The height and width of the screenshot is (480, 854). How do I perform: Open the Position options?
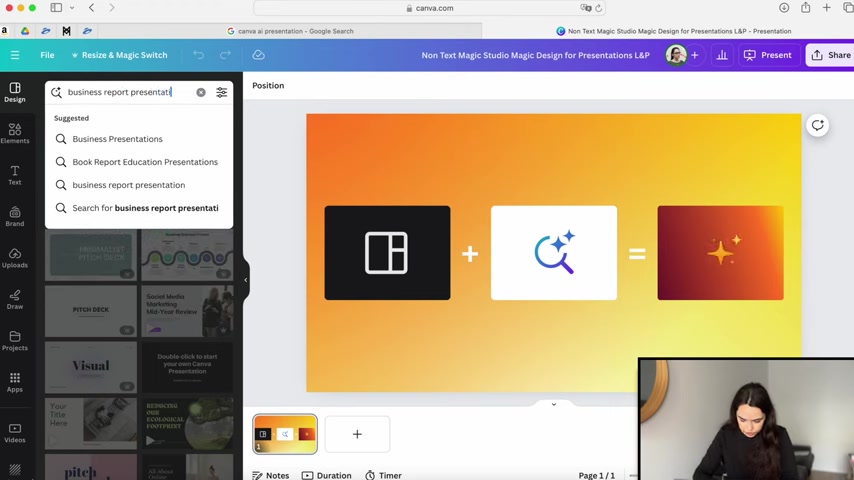tap(268, 86)
